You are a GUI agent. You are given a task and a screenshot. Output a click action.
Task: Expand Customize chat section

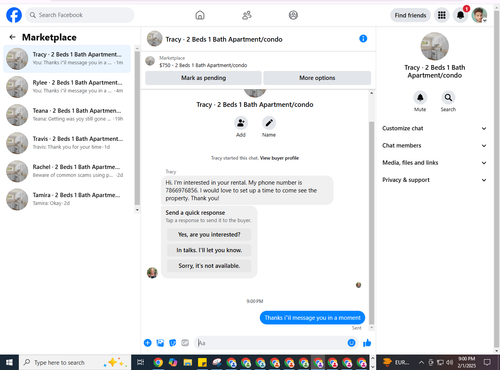pyautogui.click(x=434, y=128)
